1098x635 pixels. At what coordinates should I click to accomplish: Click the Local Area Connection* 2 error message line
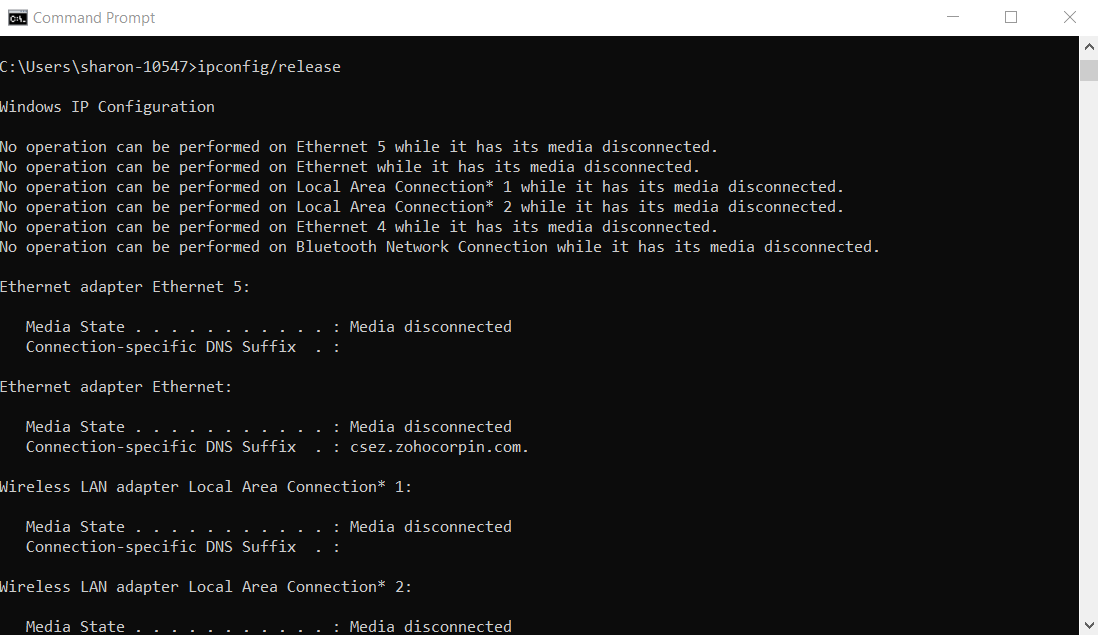click(x=420, y=206)
